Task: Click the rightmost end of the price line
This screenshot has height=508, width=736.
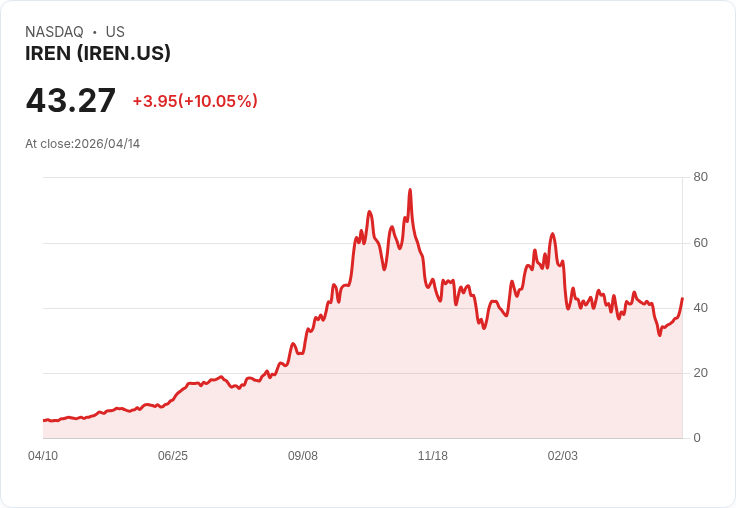Action: (682, 299)
